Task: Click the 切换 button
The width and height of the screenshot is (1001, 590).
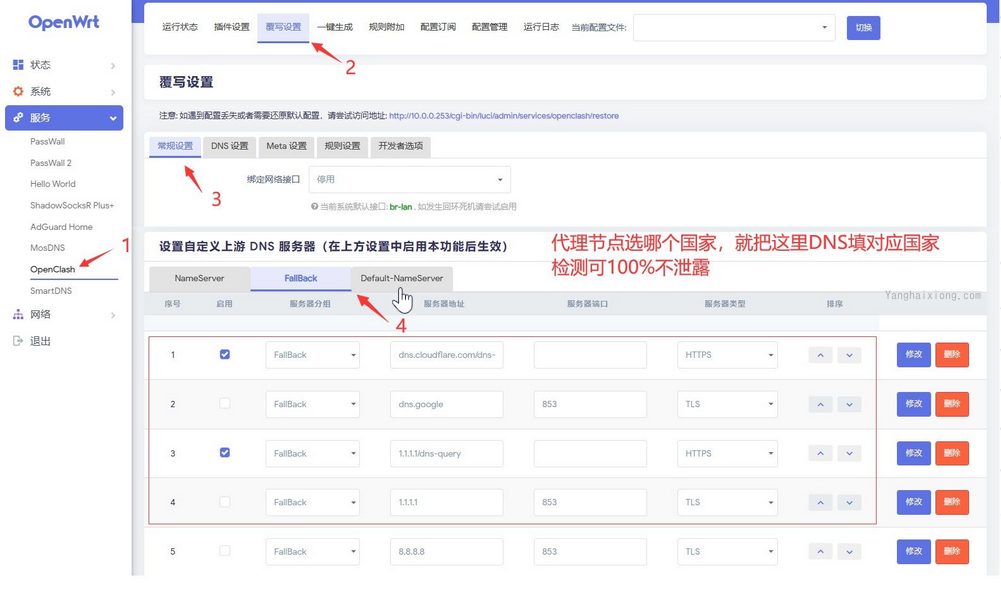Action: click(x=864, y=27)
